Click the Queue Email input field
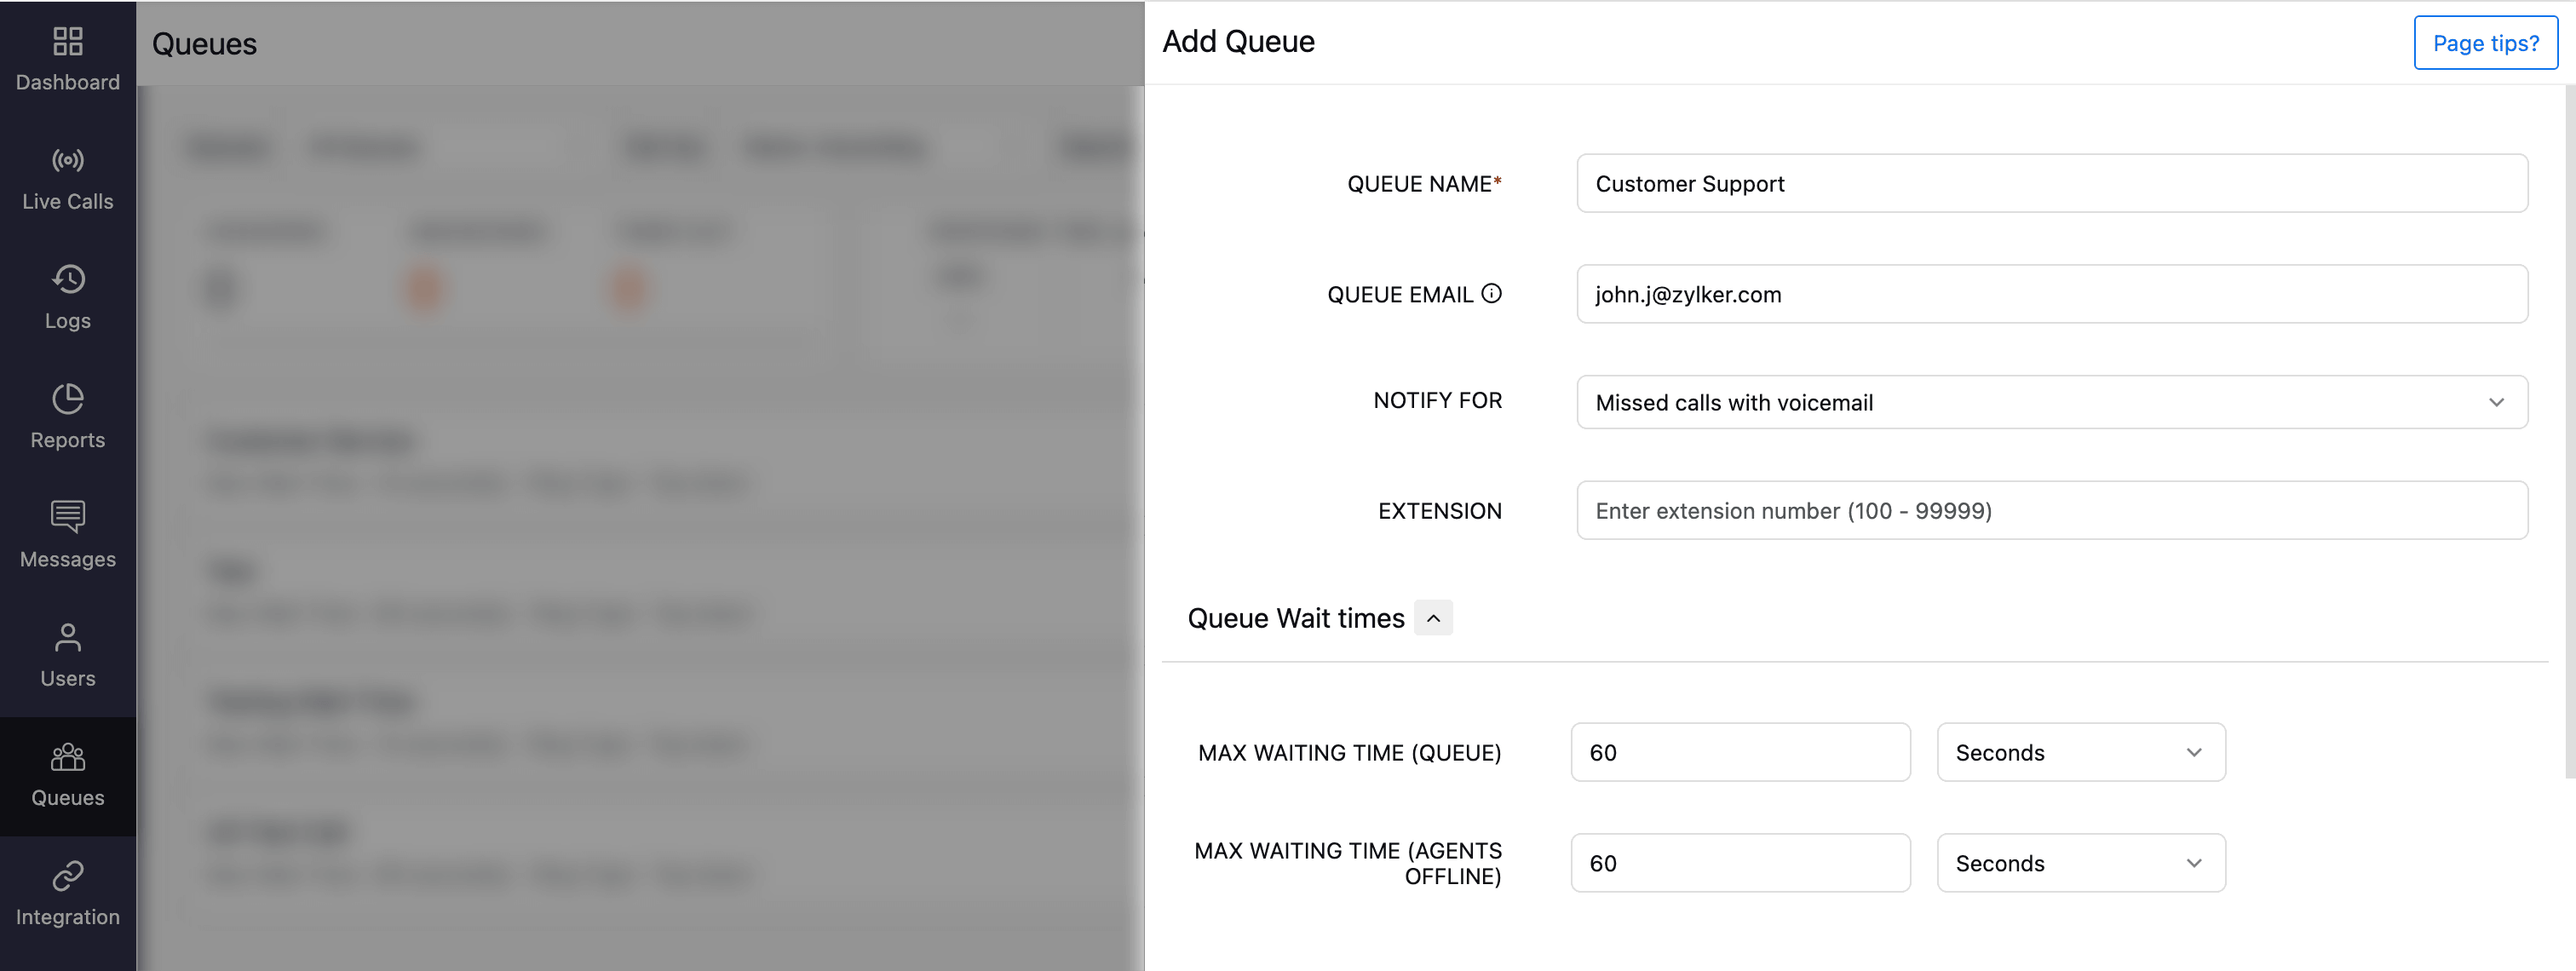This screenshot has width=2576, height=971. point(2051,294)
